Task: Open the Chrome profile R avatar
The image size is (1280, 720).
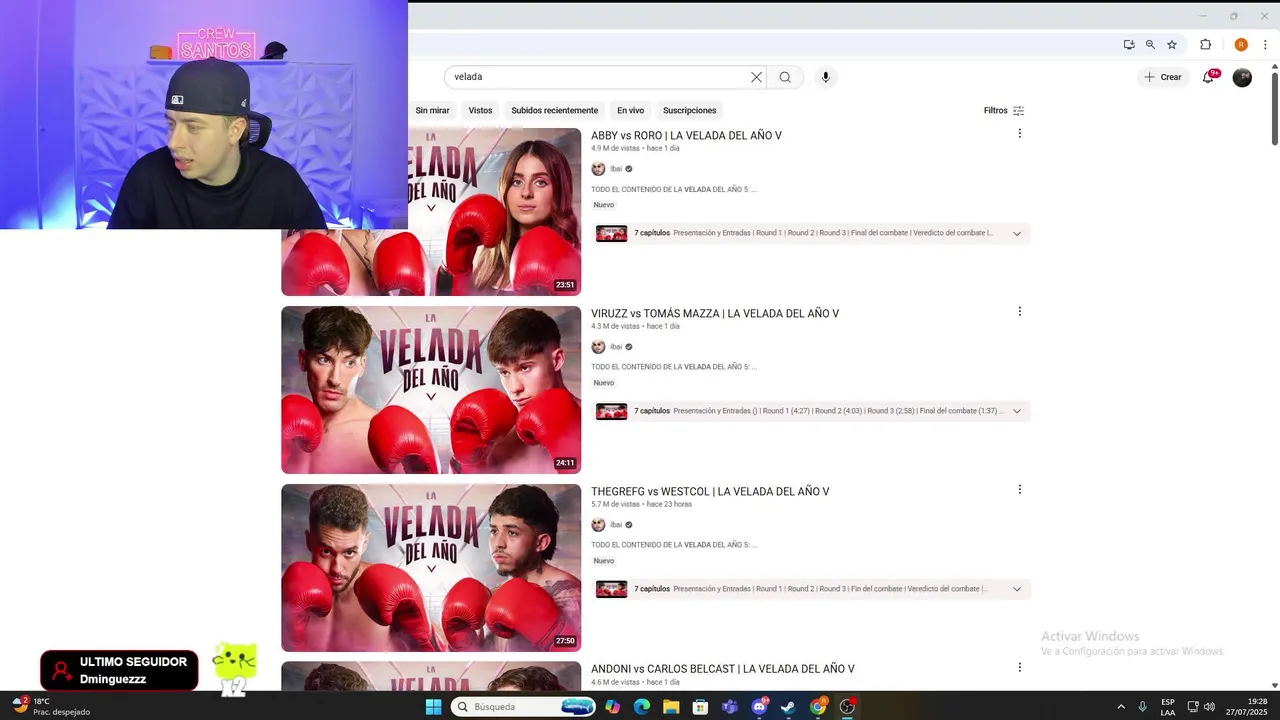Action: (x=1241, y=44)
